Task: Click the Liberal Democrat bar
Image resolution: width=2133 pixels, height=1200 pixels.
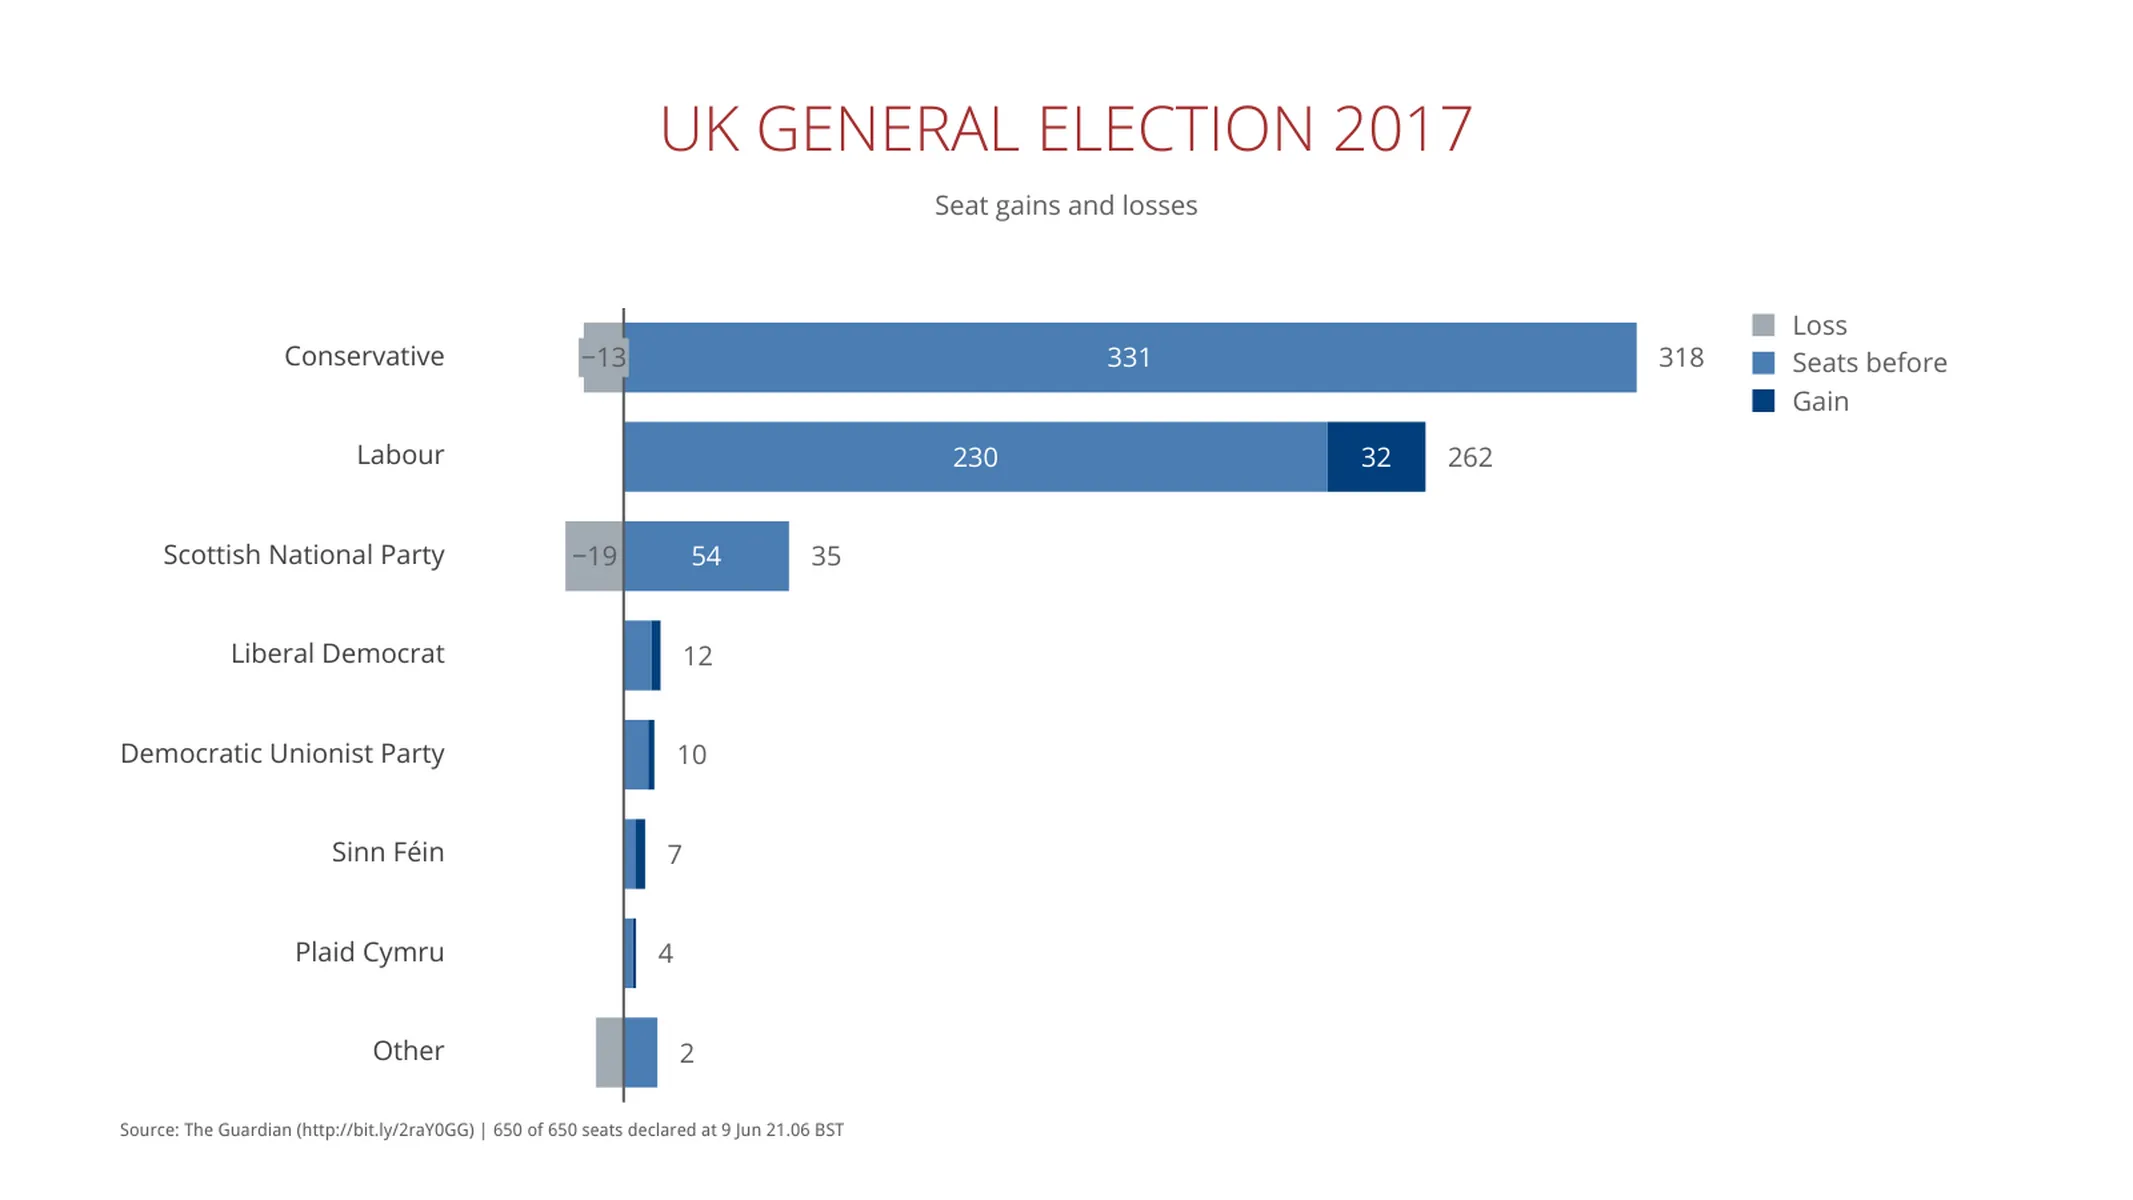Action: click(638, 655)
